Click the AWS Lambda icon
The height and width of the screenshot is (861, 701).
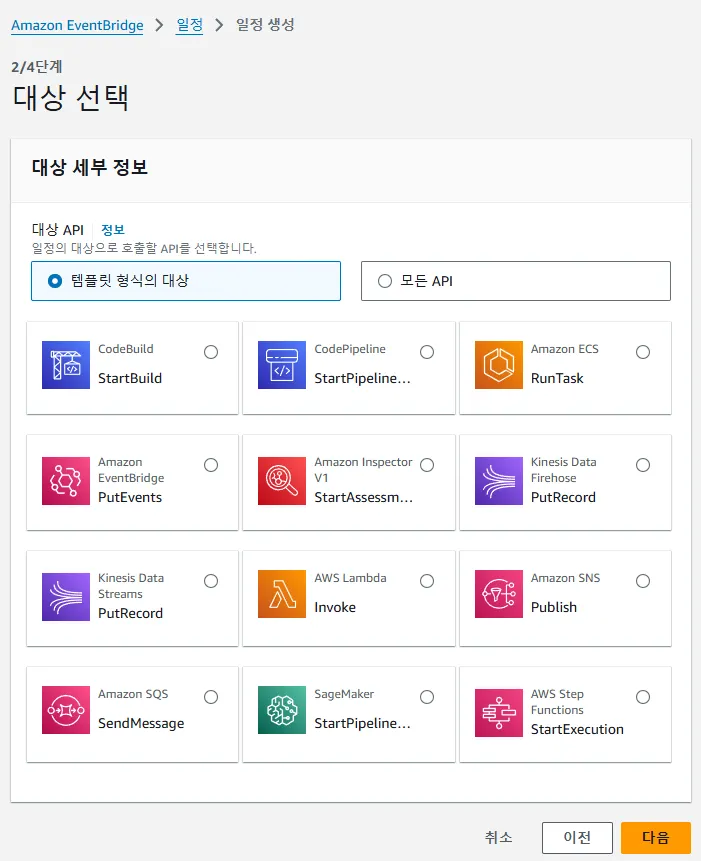282,594
